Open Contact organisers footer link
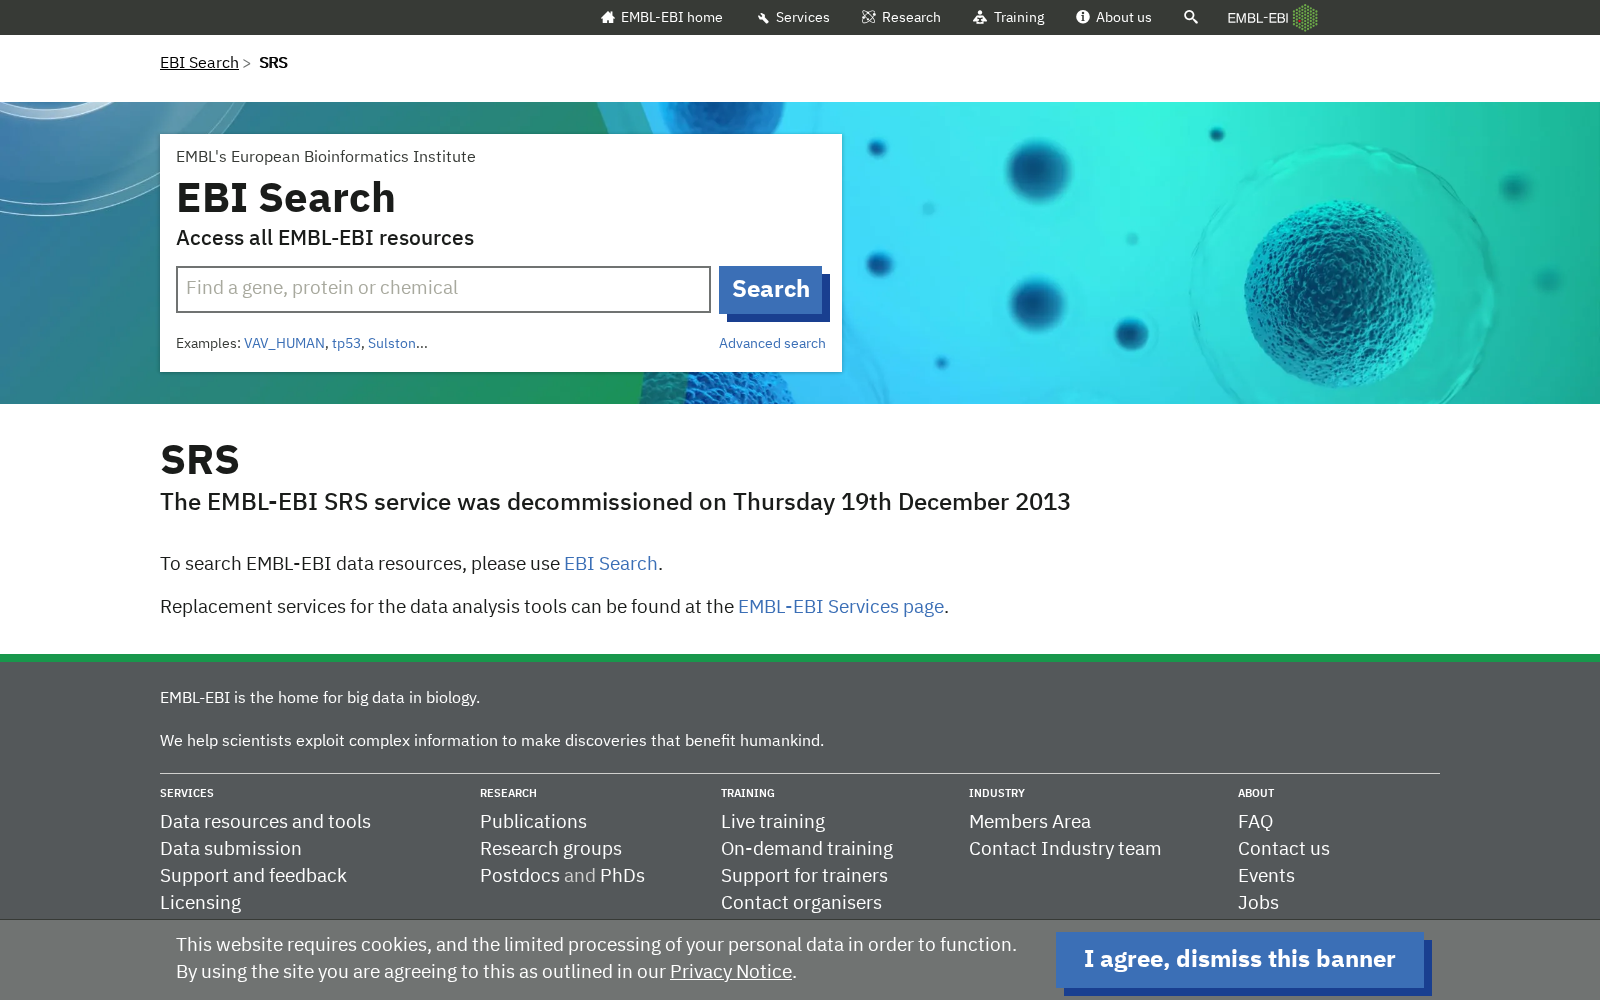This screenshot has height=1000, width=1600. click(801, 903)
